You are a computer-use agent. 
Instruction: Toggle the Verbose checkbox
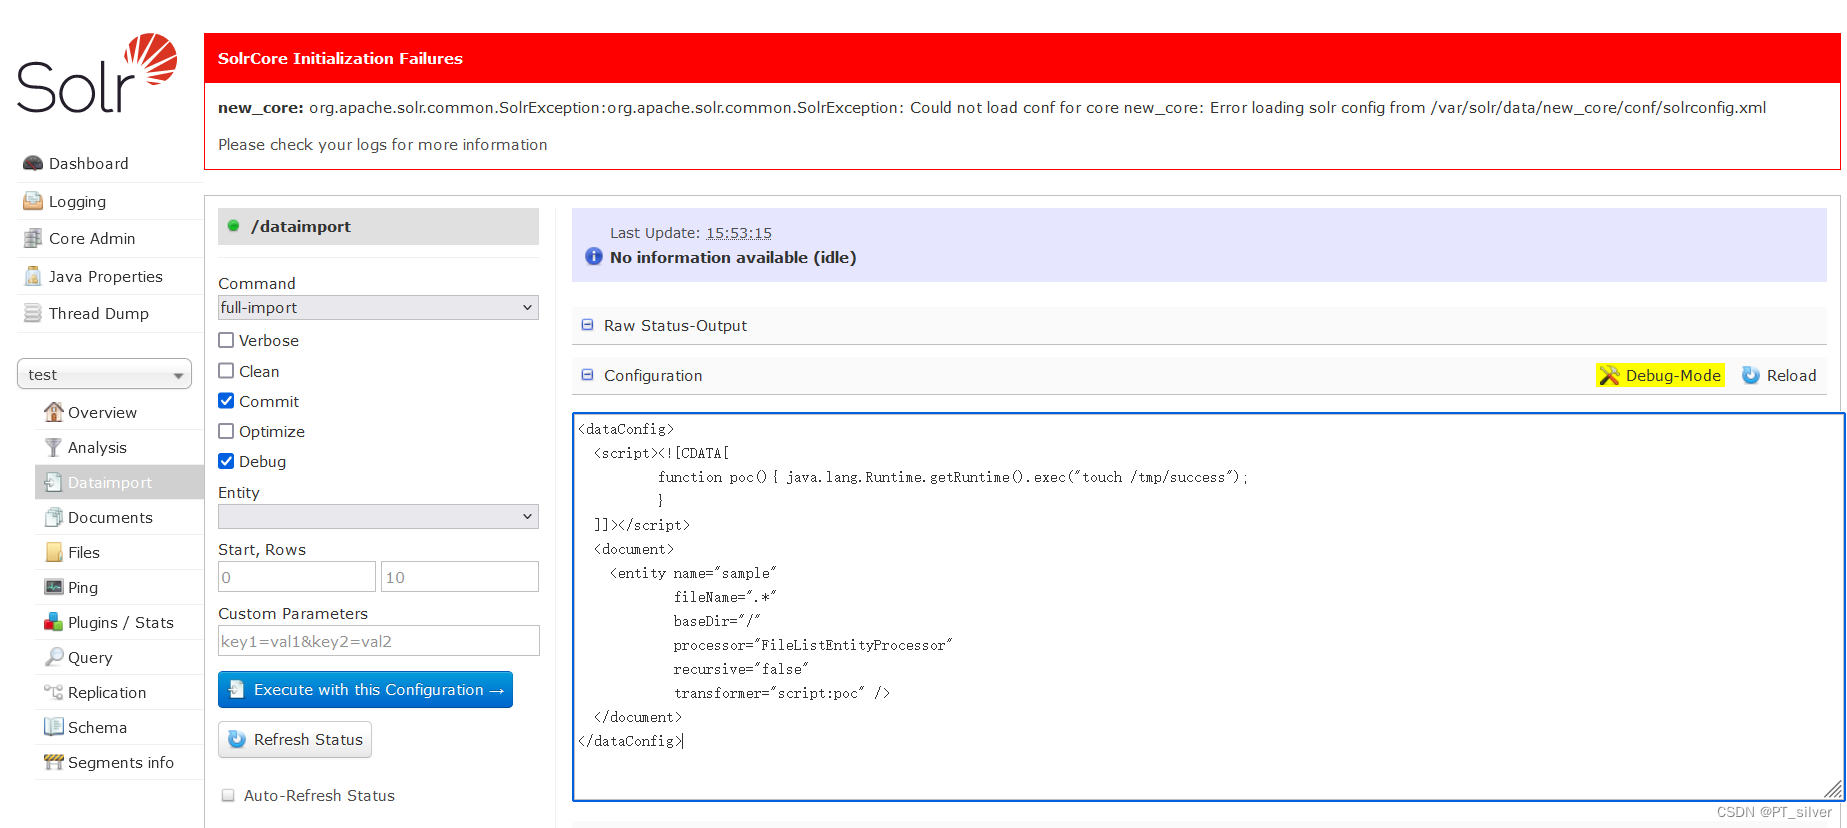[x=226, y=340]
